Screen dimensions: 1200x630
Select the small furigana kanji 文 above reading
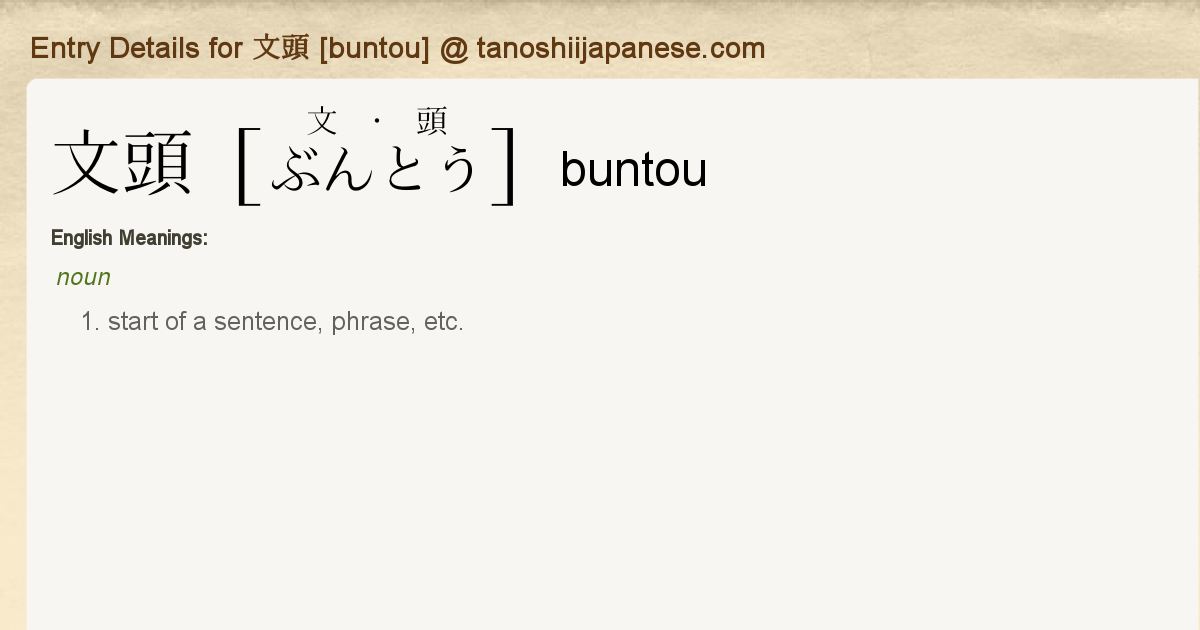point(322,121)
